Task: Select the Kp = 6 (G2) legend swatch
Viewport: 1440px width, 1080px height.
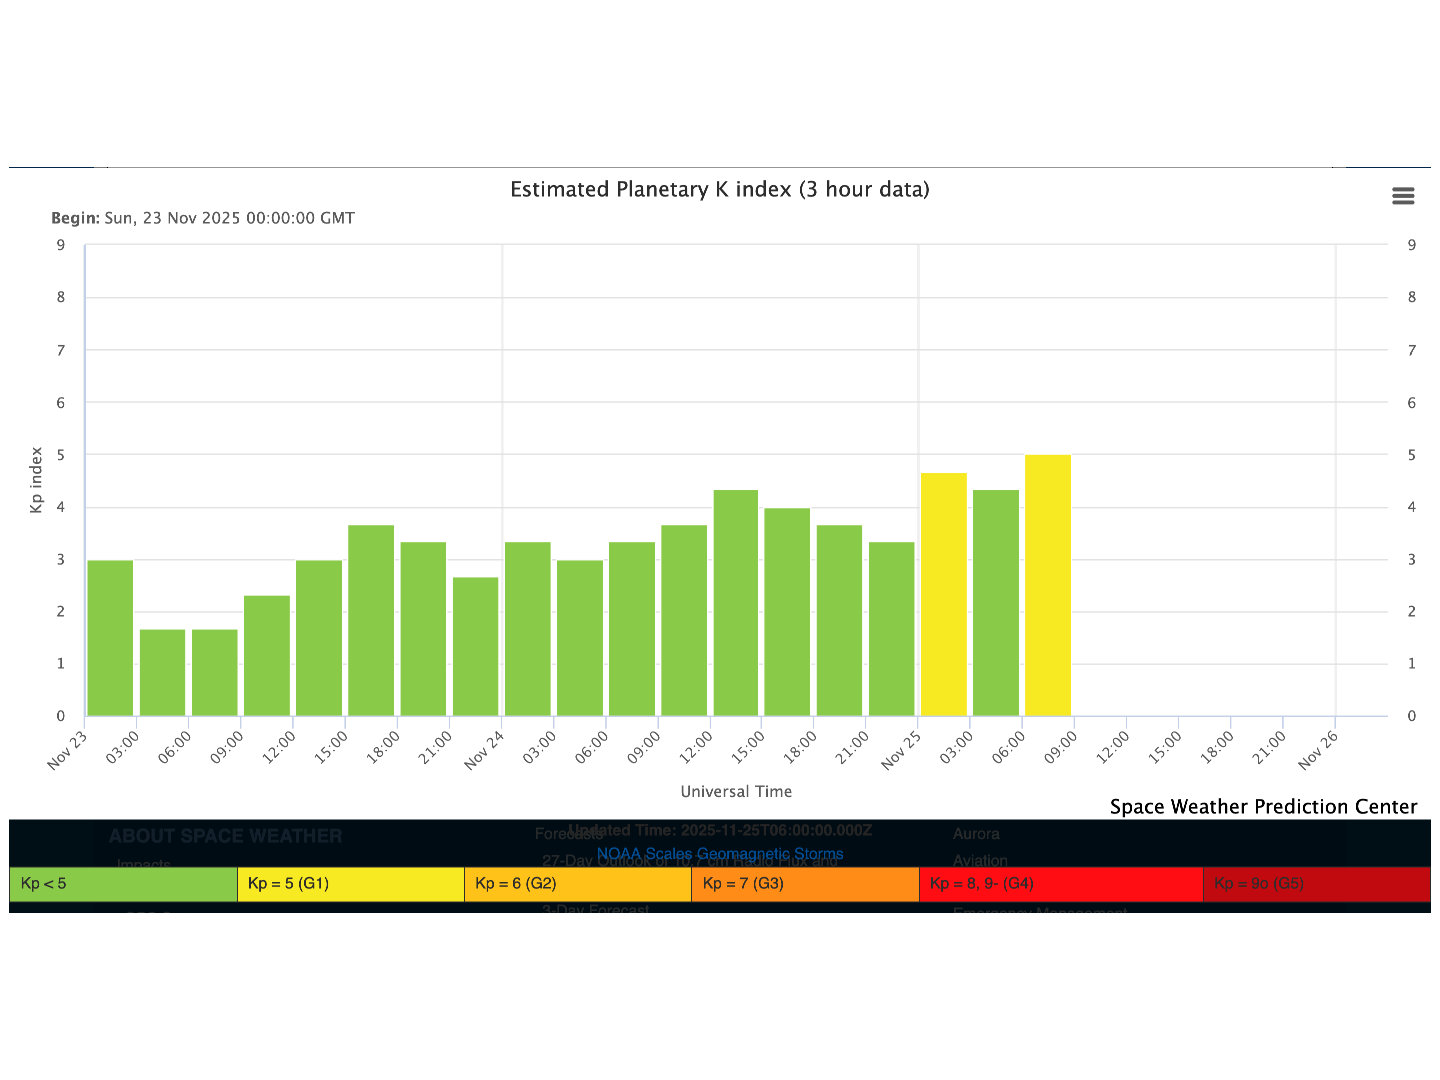Action: tap(577, 884)
